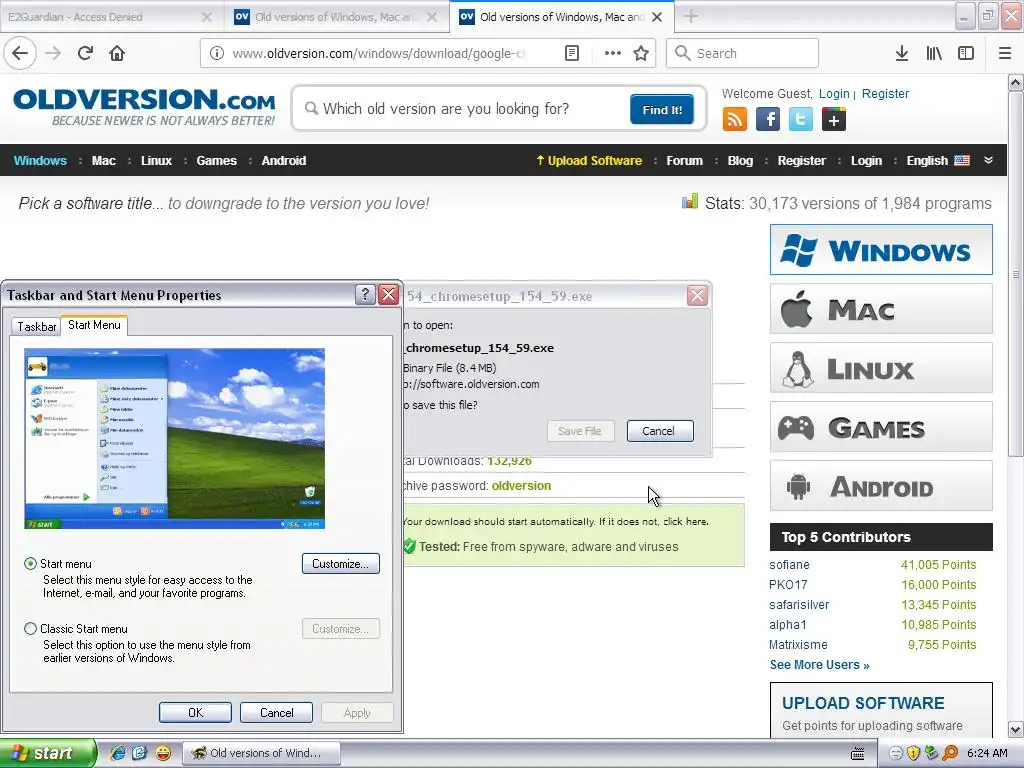Toggle reader view icon in address bar
Image resolution: width=1024 pixels, height=768 pixels.
[571, 54]
